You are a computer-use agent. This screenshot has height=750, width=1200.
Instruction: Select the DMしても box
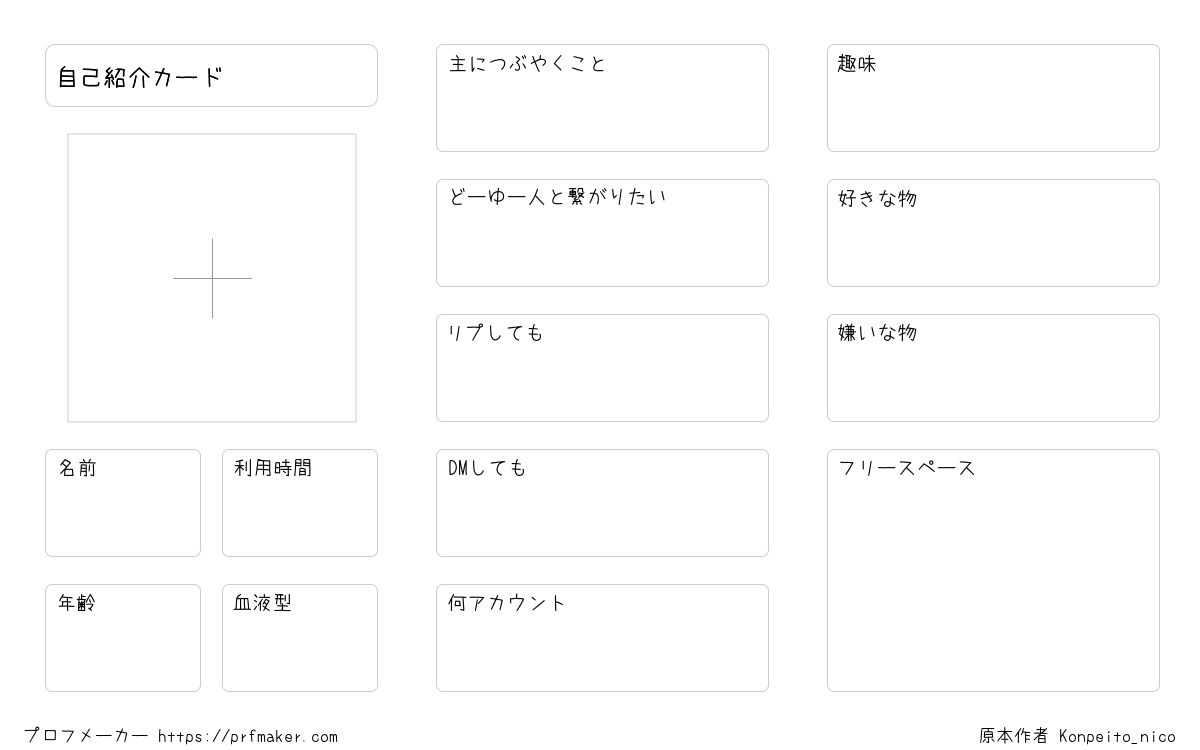pos(602,503)
